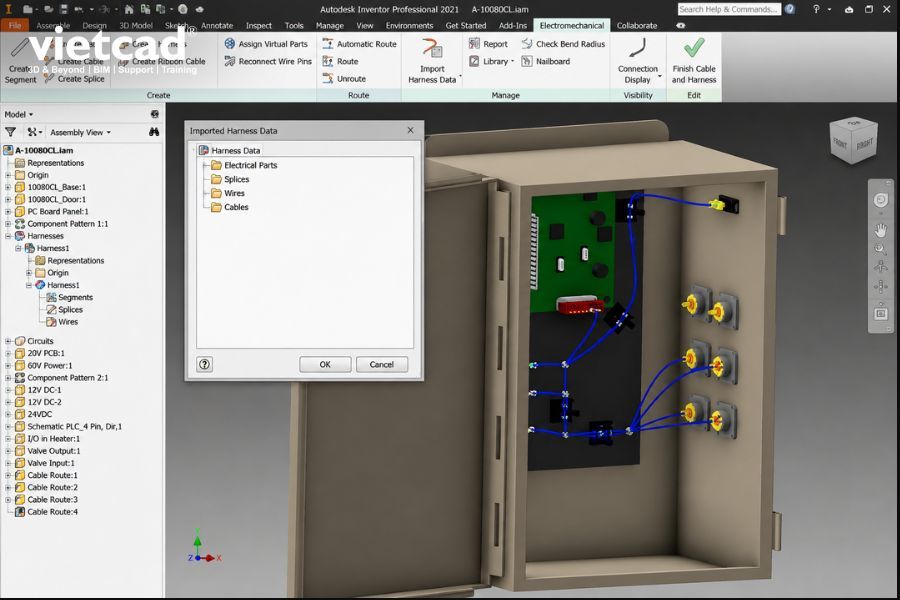The image size is (900, 600).
Task: Run Automatic Route command
Action: click(x=359, y=44)
